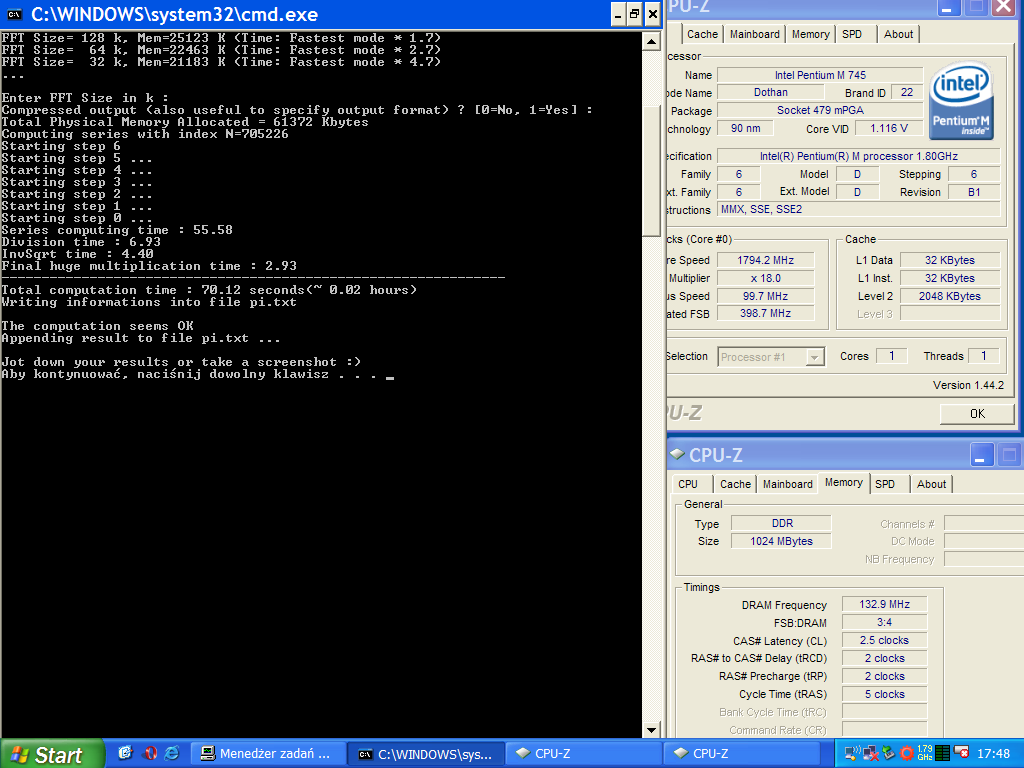Click the CAS# Latency value '2.5 clocks'
The height and width of the screenshot is (768, 1024).
[884, 640]
